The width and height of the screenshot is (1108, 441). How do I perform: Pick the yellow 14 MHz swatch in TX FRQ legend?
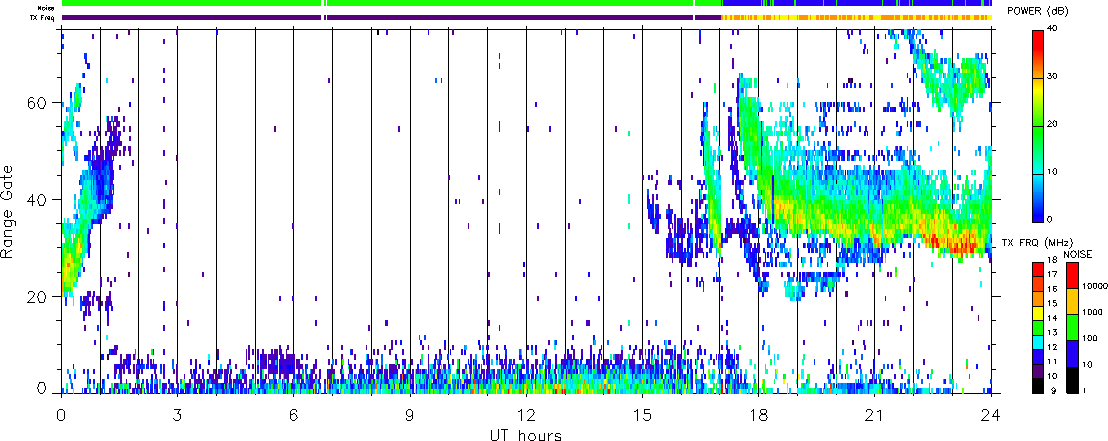pos(1035,314)
